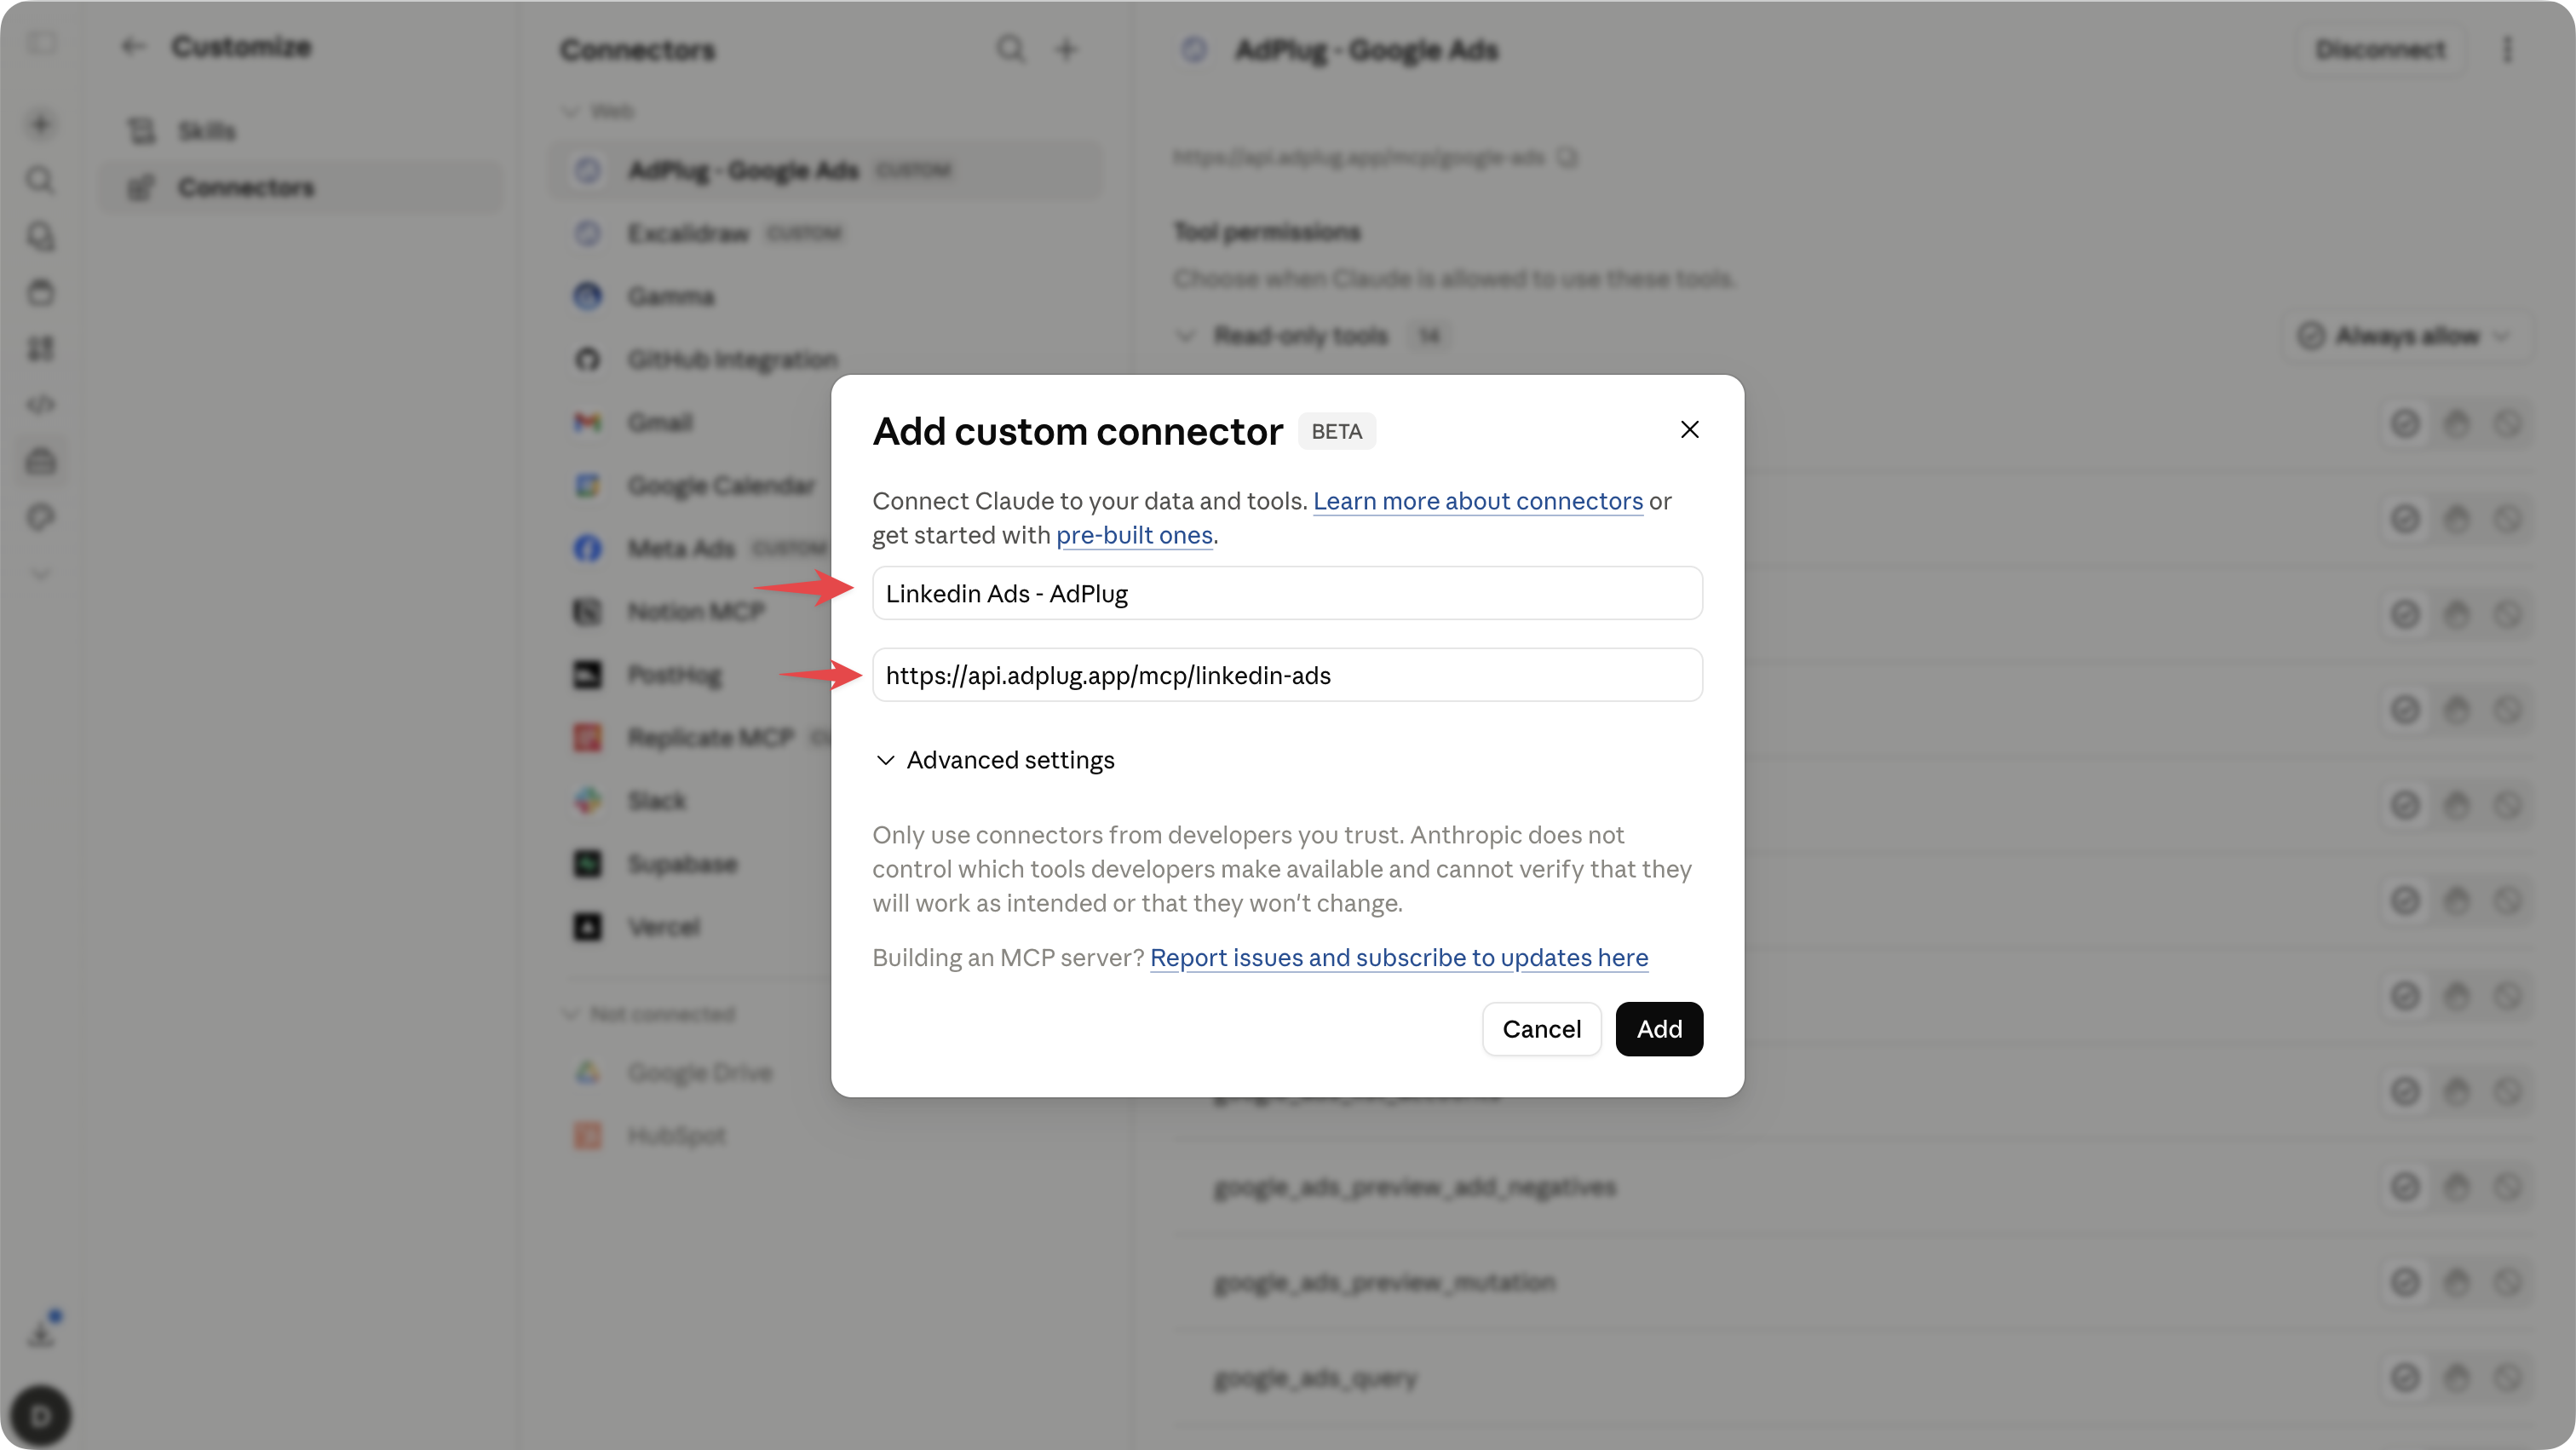Click the connector name input field
This screenshot has width=2576, height=1450.
[x=1287, y=593]
